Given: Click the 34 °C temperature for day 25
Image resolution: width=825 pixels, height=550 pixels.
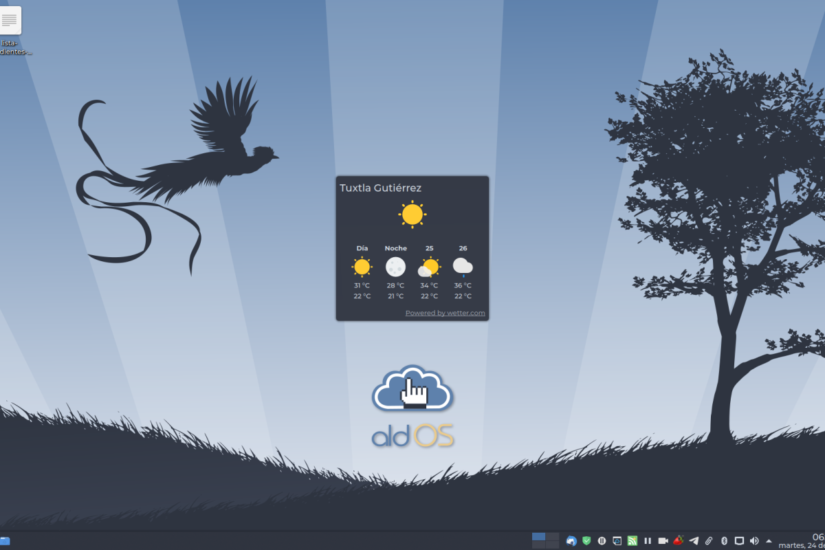Looking at the screenshot, I should tap(429, 285).
